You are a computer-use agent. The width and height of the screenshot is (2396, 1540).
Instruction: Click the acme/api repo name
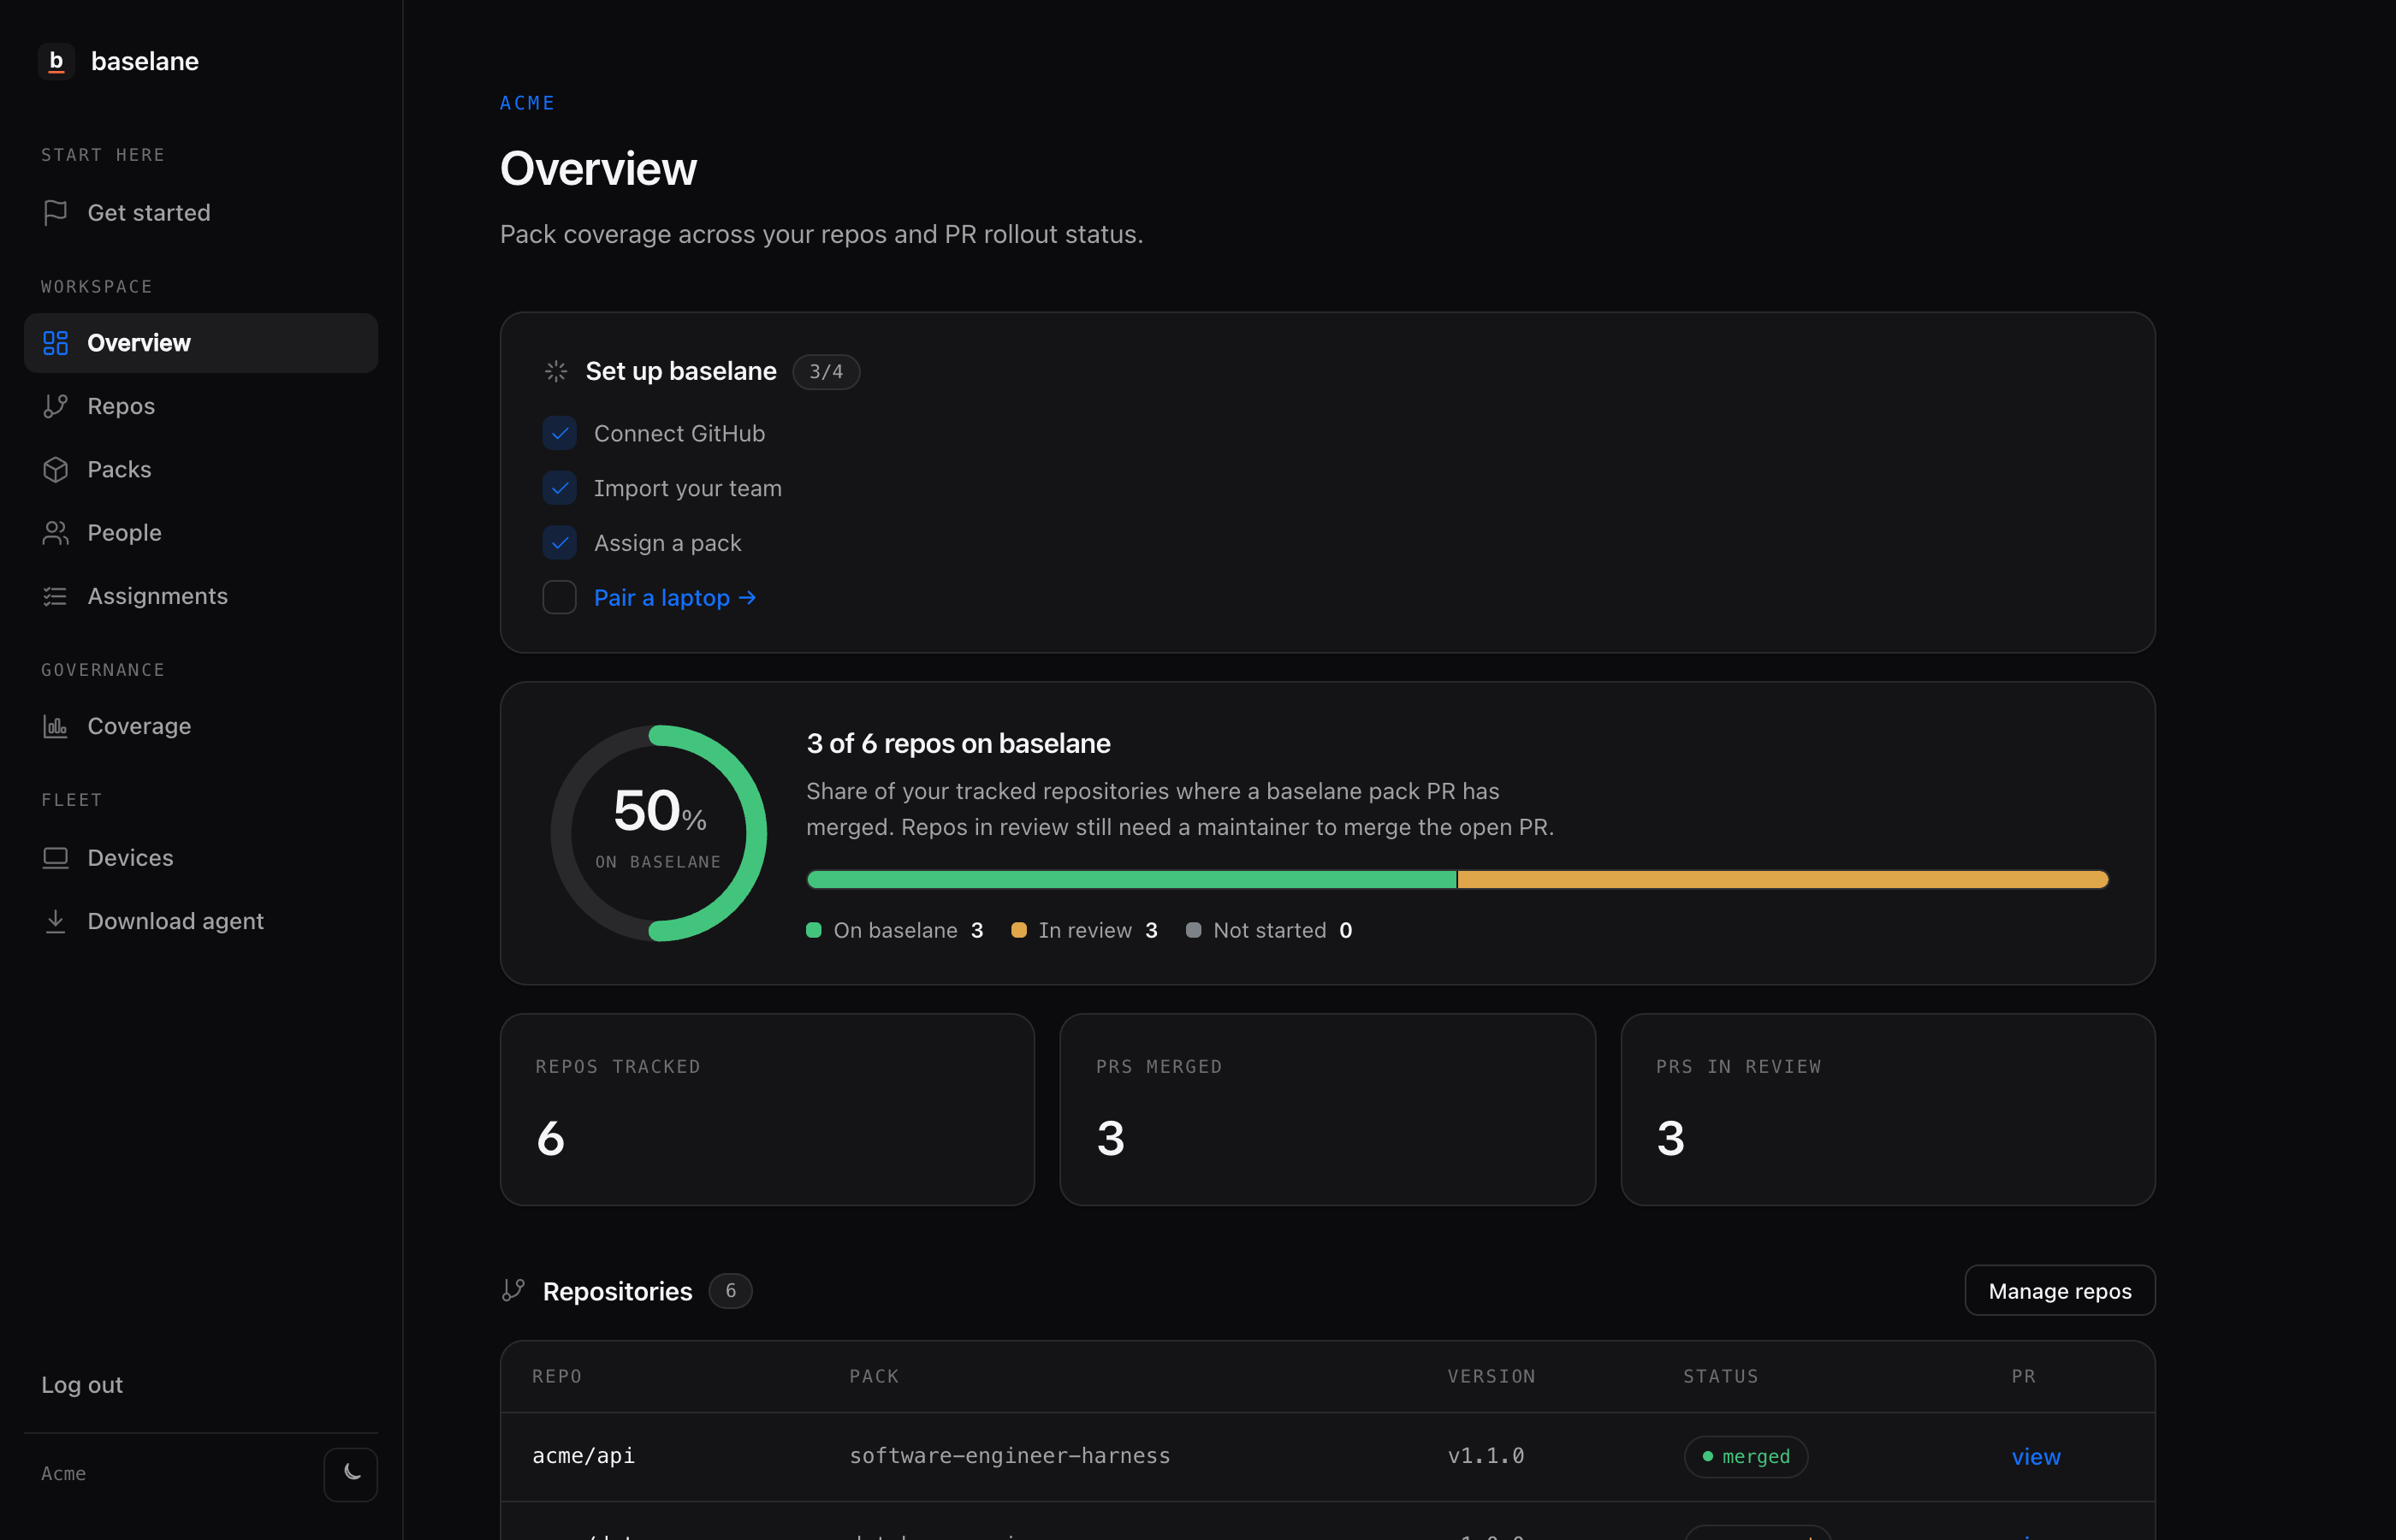[583, 1456]
